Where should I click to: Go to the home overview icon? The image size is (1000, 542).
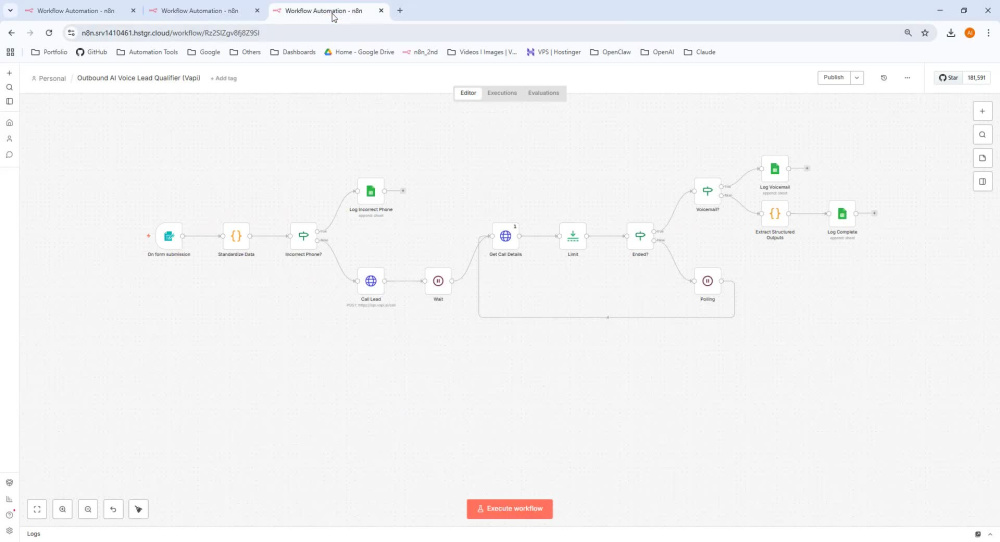click(x=10, y=122)
